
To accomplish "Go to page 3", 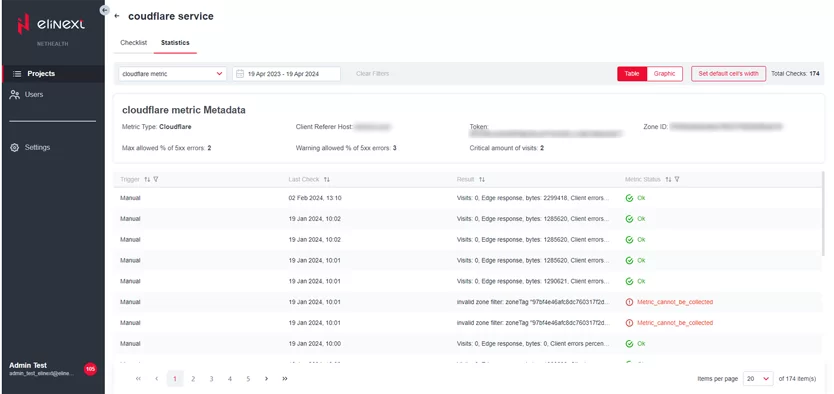I will (212, 379).
